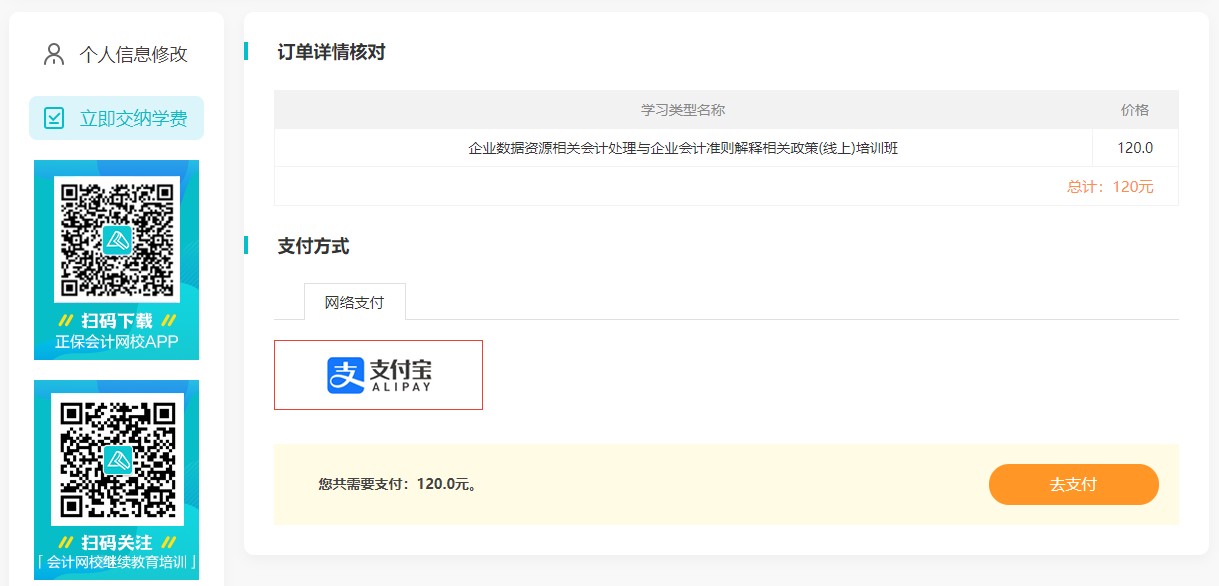Click the person icon beside 个人信息修改
This screenshot has width=1219, height=586.
coord(54,54)
